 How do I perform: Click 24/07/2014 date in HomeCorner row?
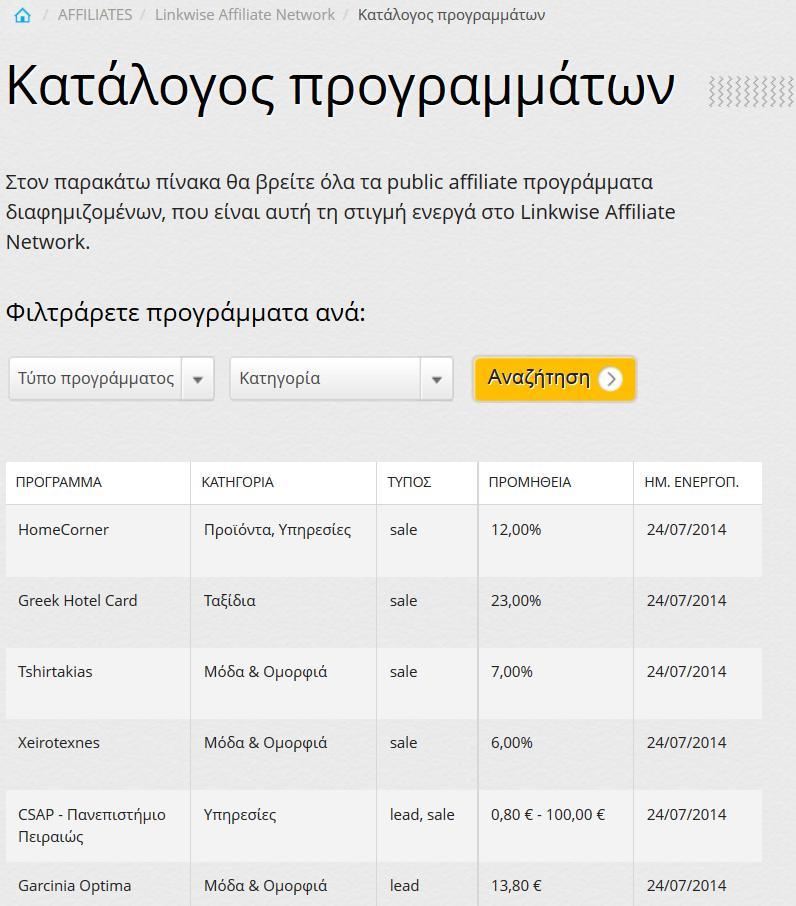pyautogui.click(x=686, y=530)
